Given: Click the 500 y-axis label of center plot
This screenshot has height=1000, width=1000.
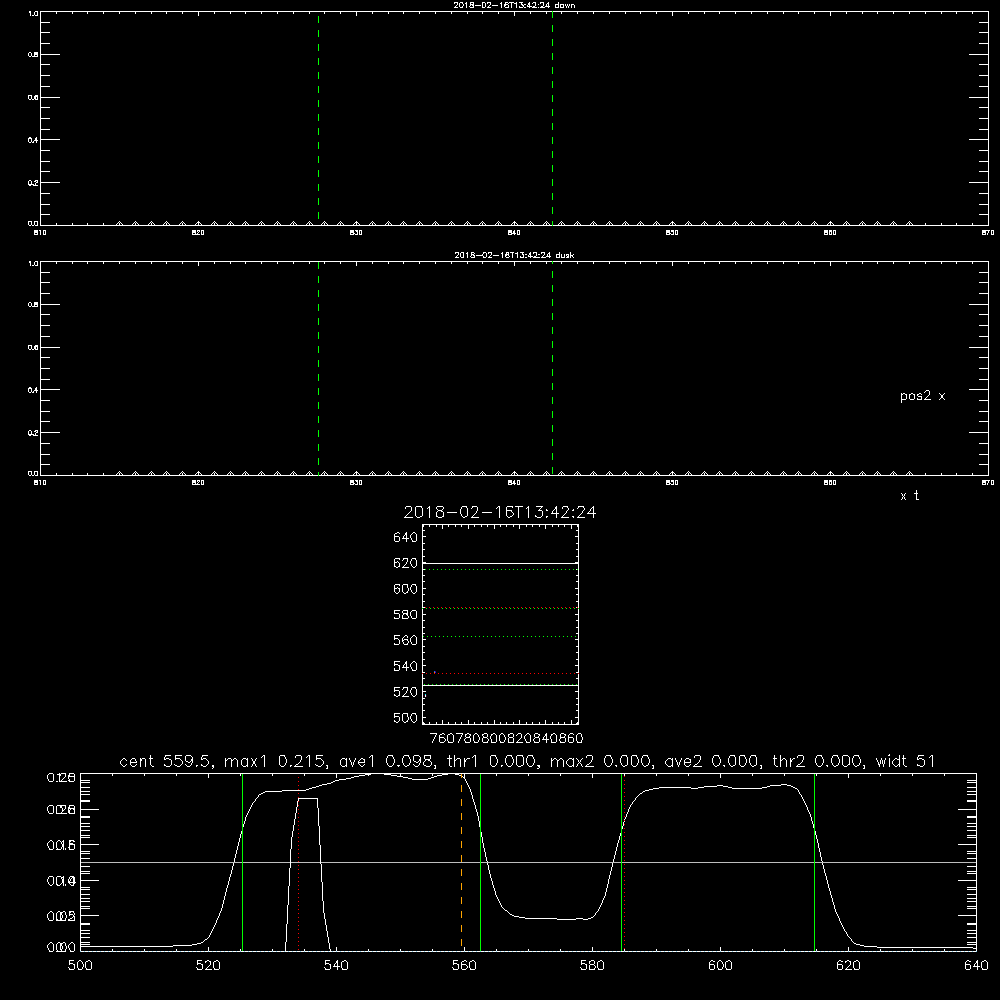Looking at the screenshot, I should [406, 718].
